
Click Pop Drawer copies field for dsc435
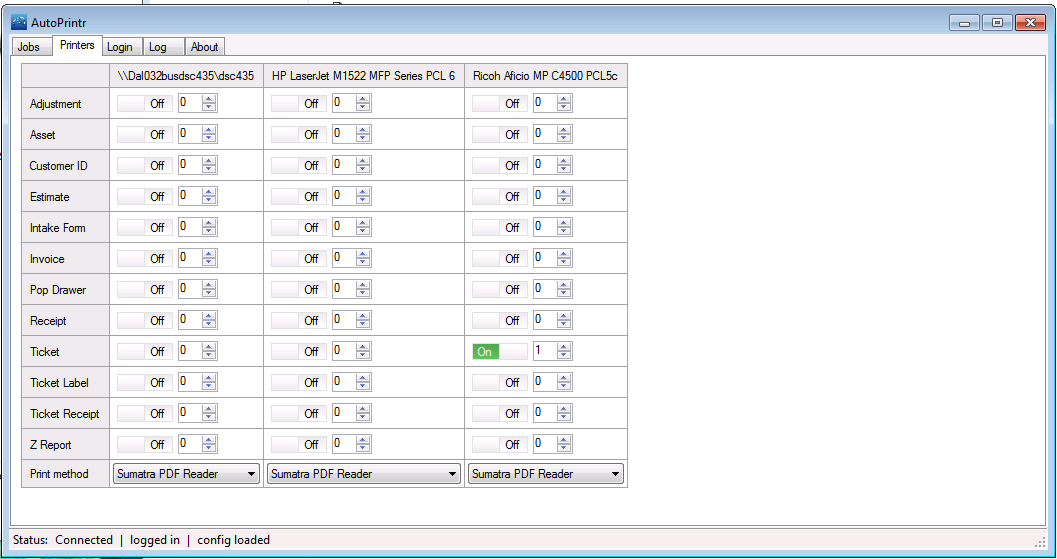pyautogui.click(x=189, y=290)
